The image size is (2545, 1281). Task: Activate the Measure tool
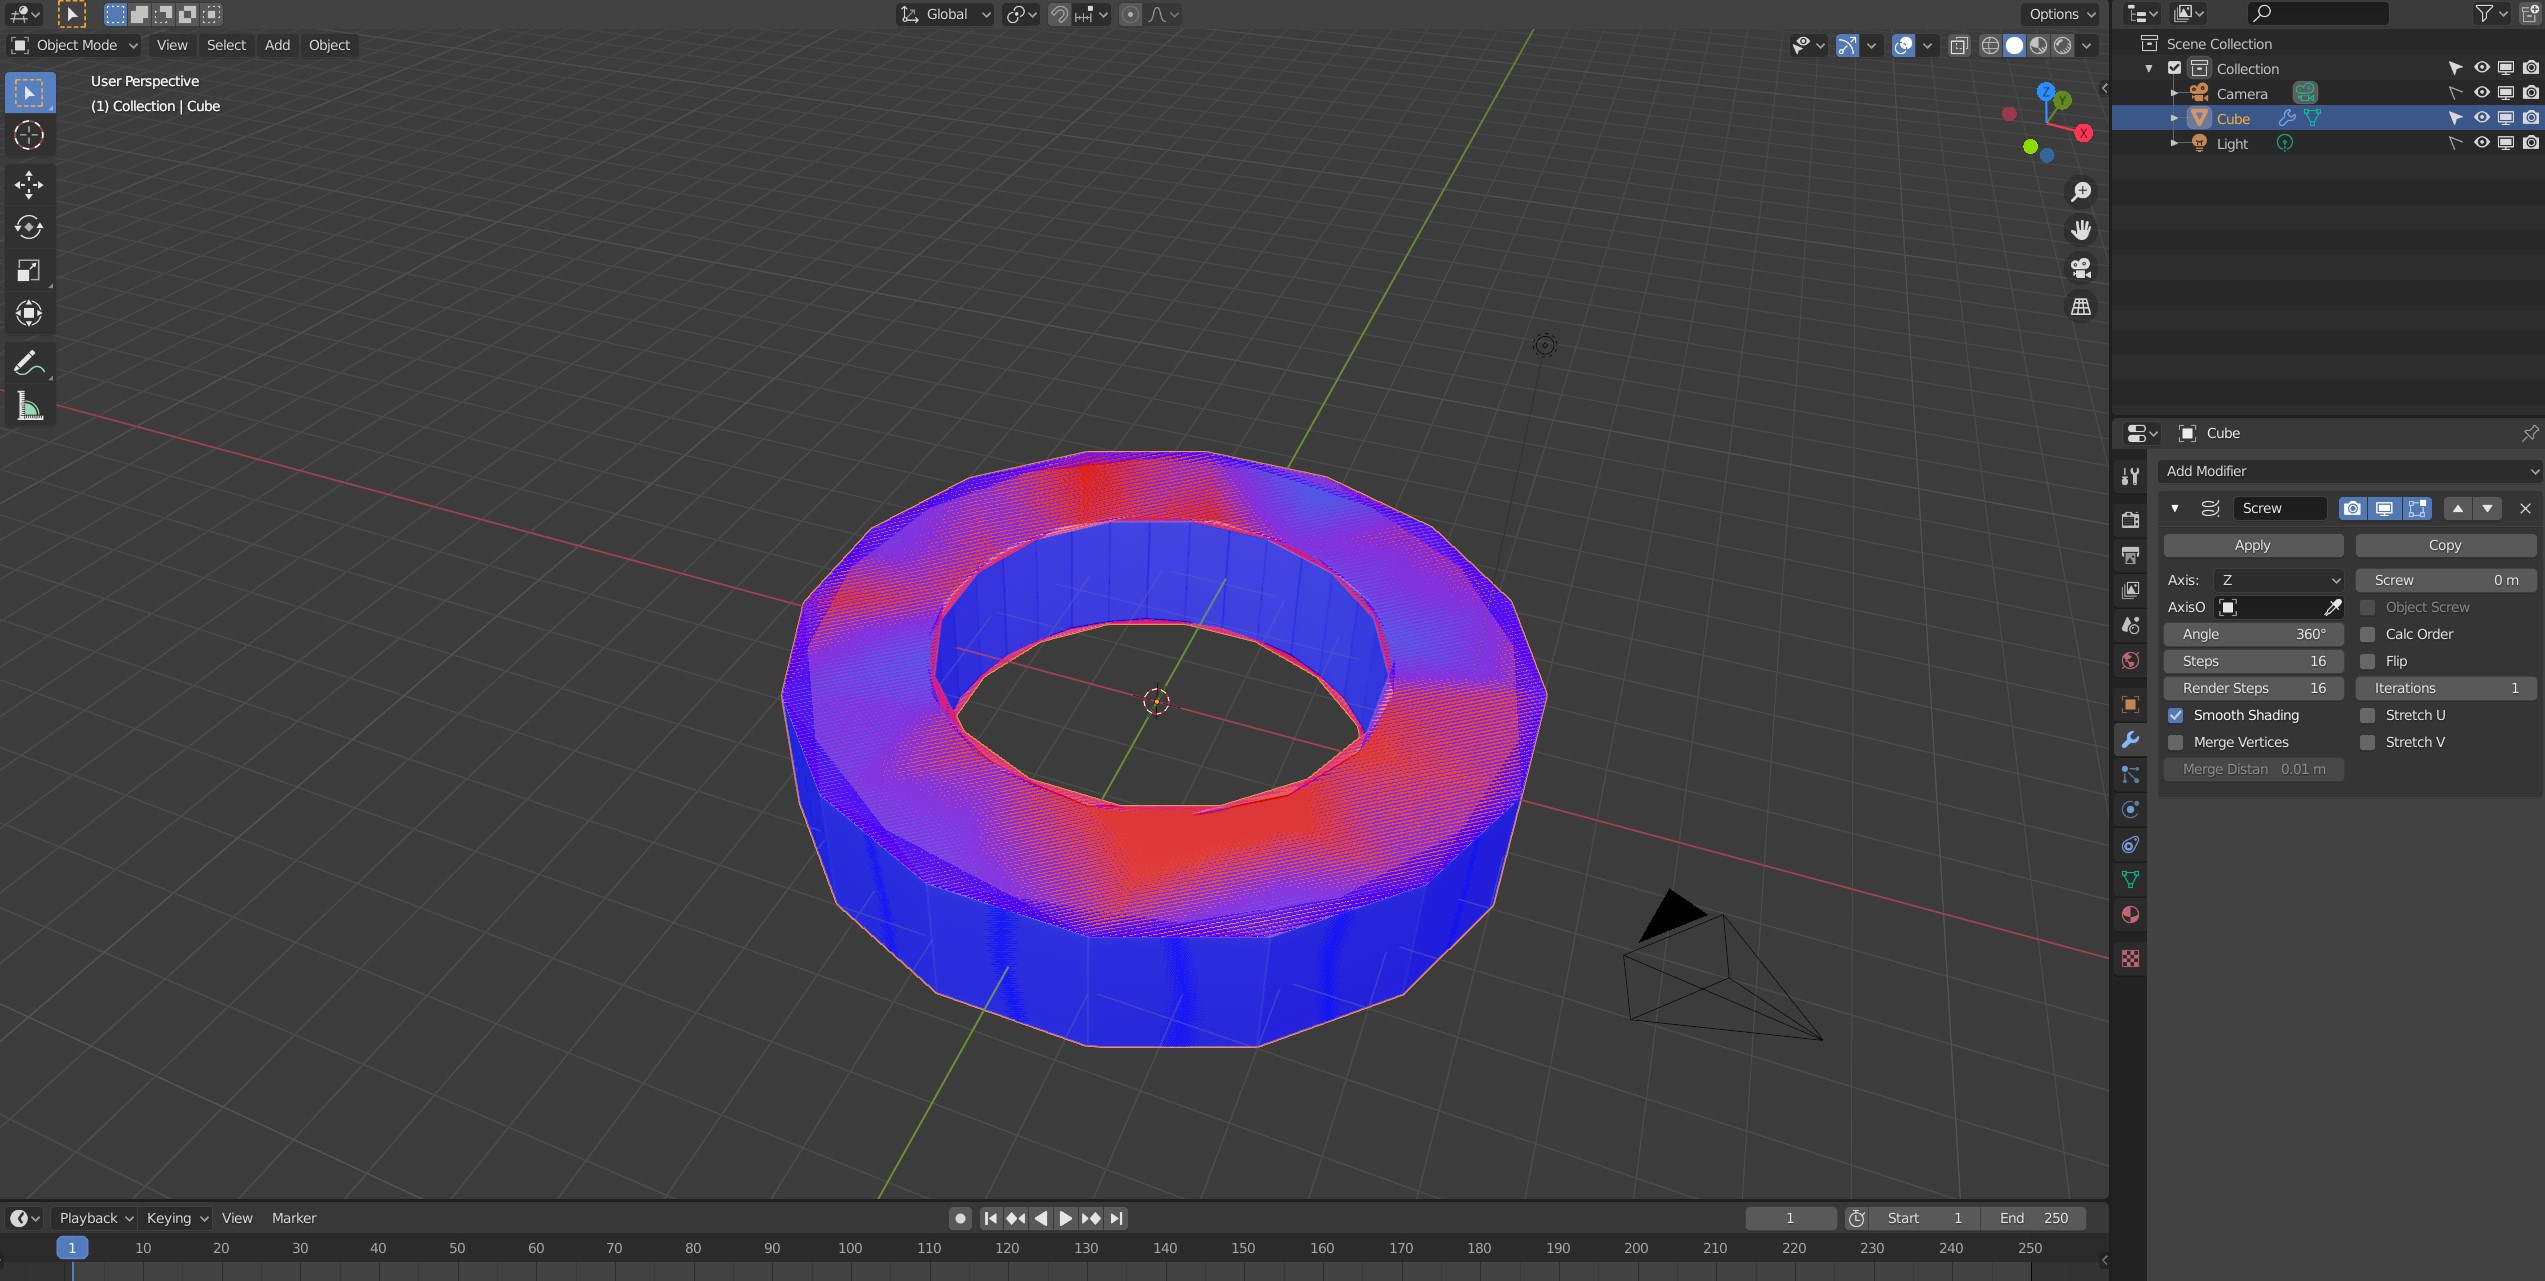(29, 407)
